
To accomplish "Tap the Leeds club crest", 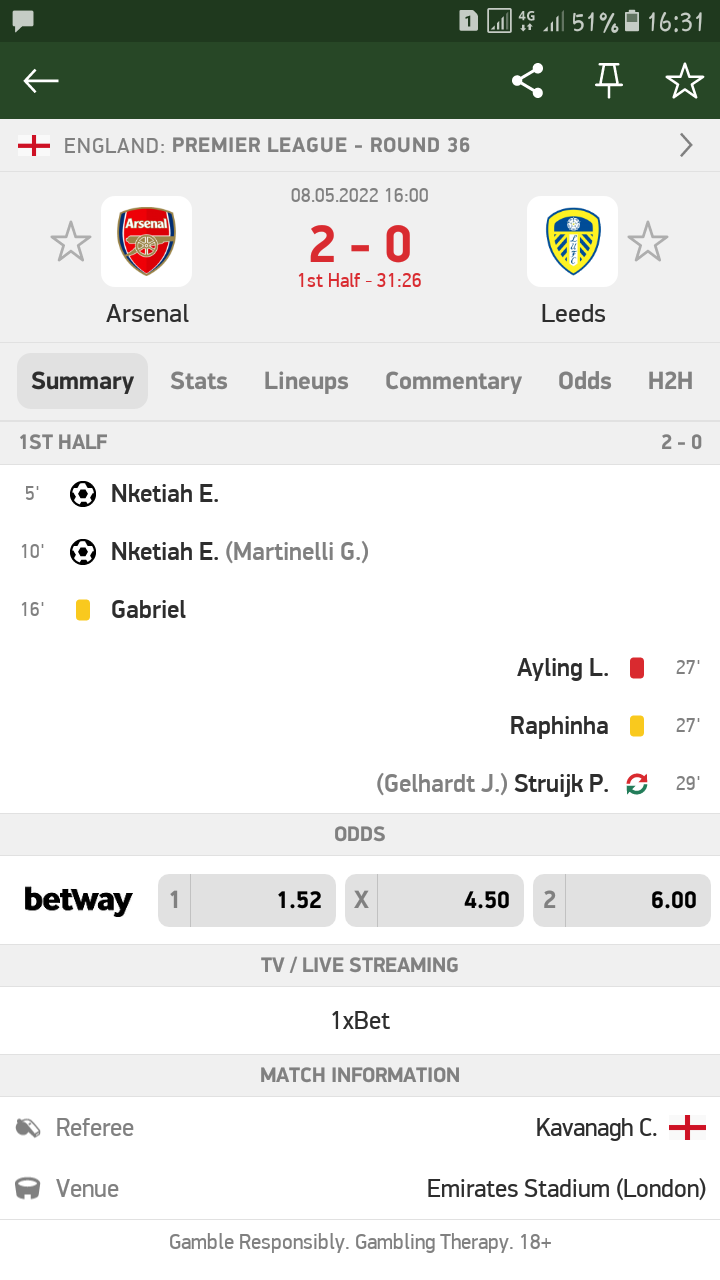I will 573,242.
